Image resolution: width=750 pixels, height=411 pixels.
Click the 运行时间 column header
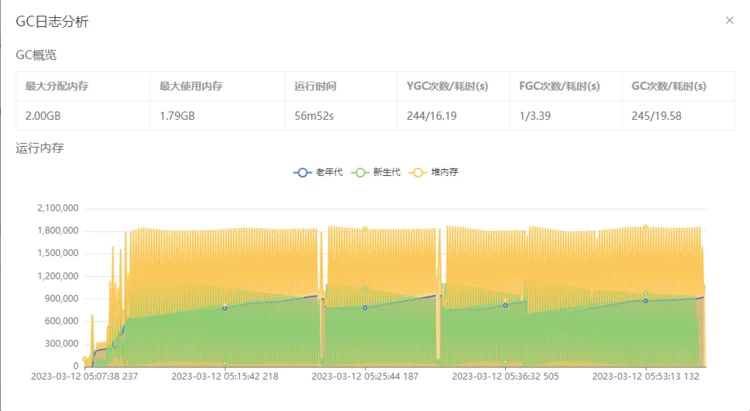click(x=315, y=86)
